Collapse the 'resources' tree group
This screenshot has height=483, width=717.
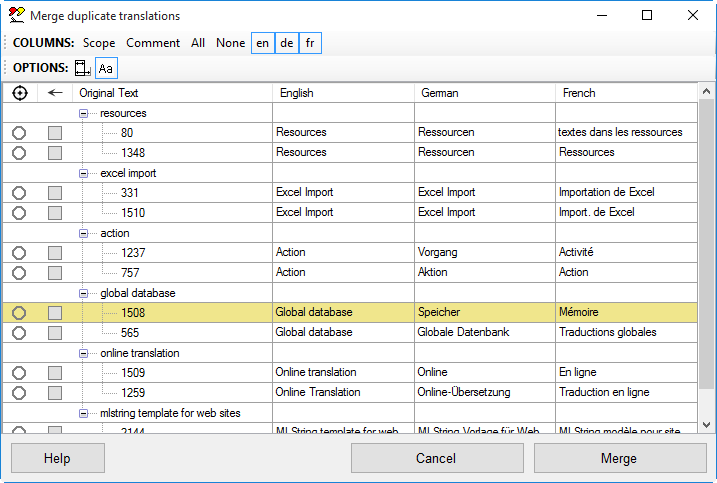pyautogui.click(x=85, y=113)
